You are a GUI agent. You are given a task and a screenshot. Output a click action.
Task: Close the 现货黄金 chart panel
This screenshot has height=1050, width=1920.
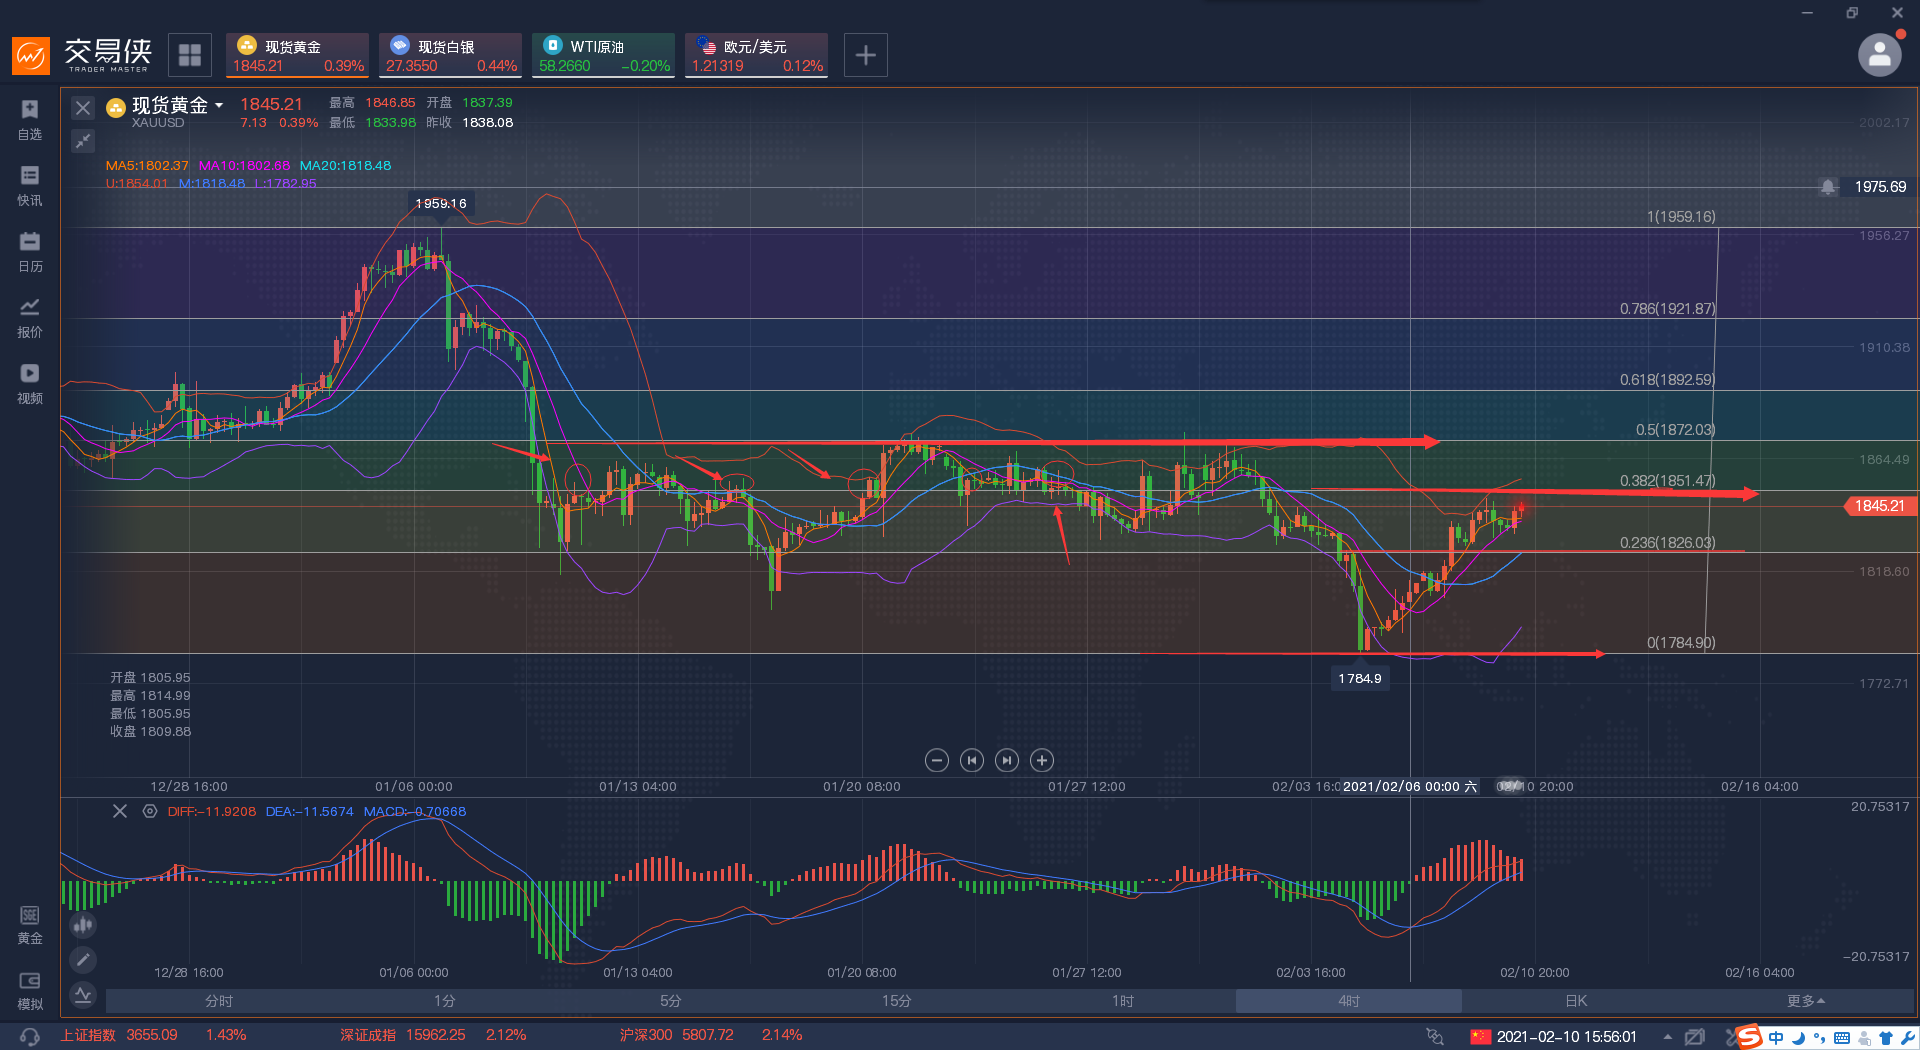coord(83,108)
